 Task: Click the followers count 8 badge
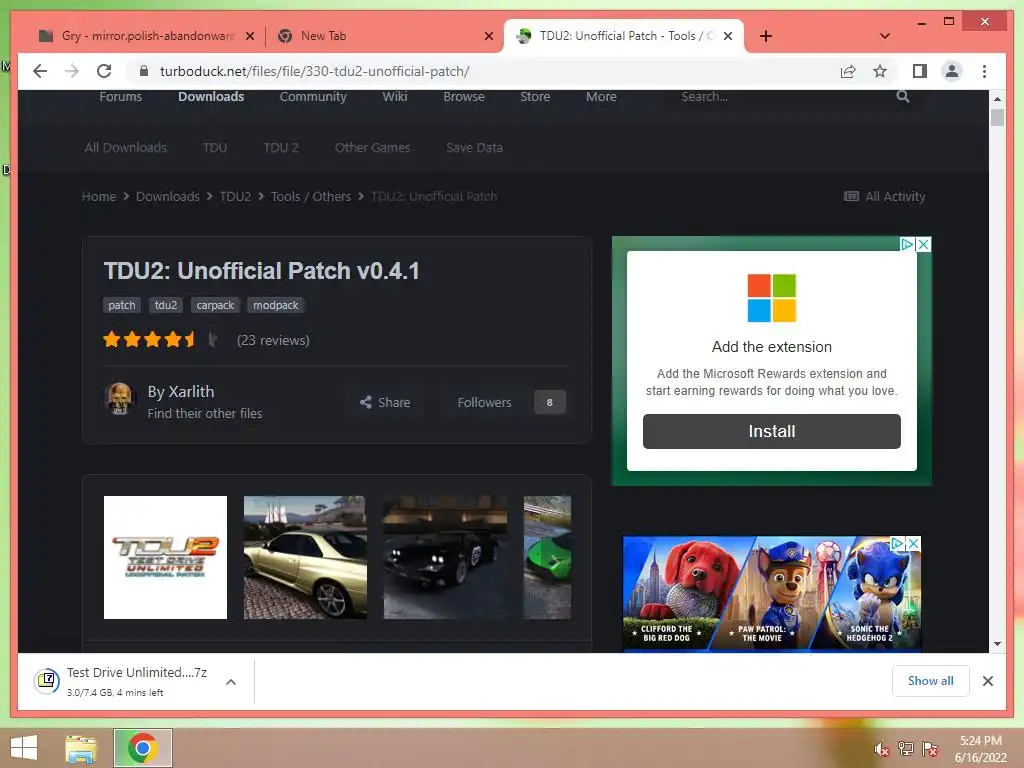click(x=549, y=402)
